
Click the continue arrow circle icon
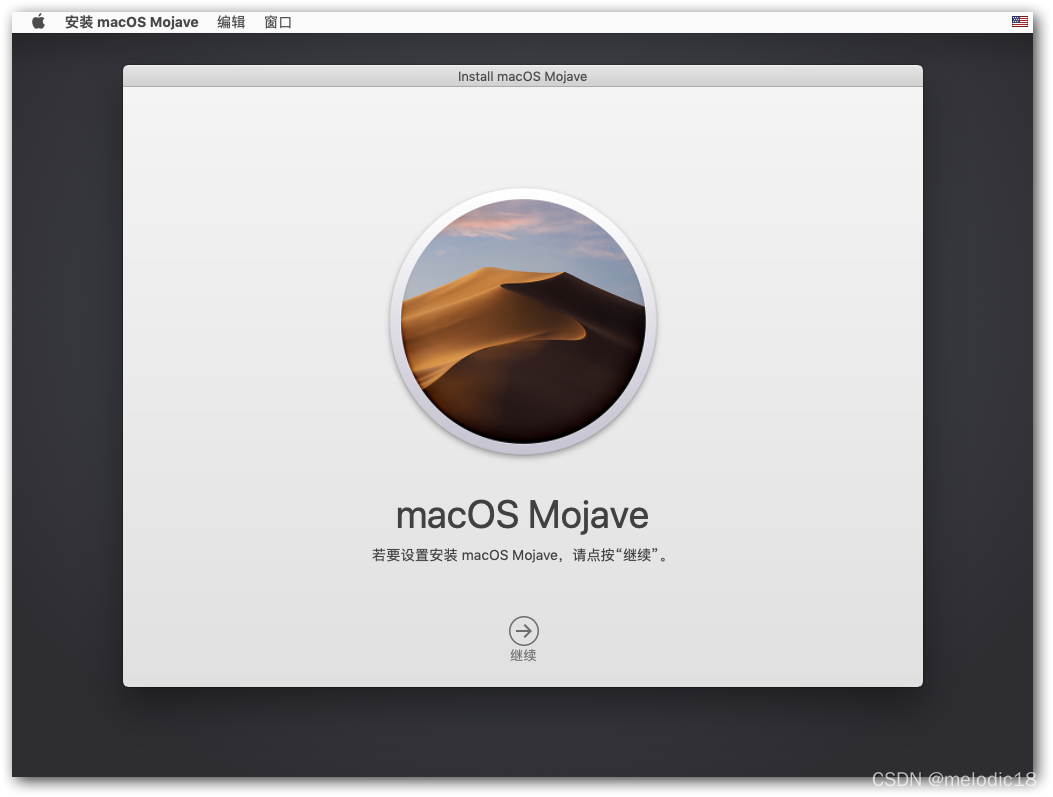[x=523, y=631]
